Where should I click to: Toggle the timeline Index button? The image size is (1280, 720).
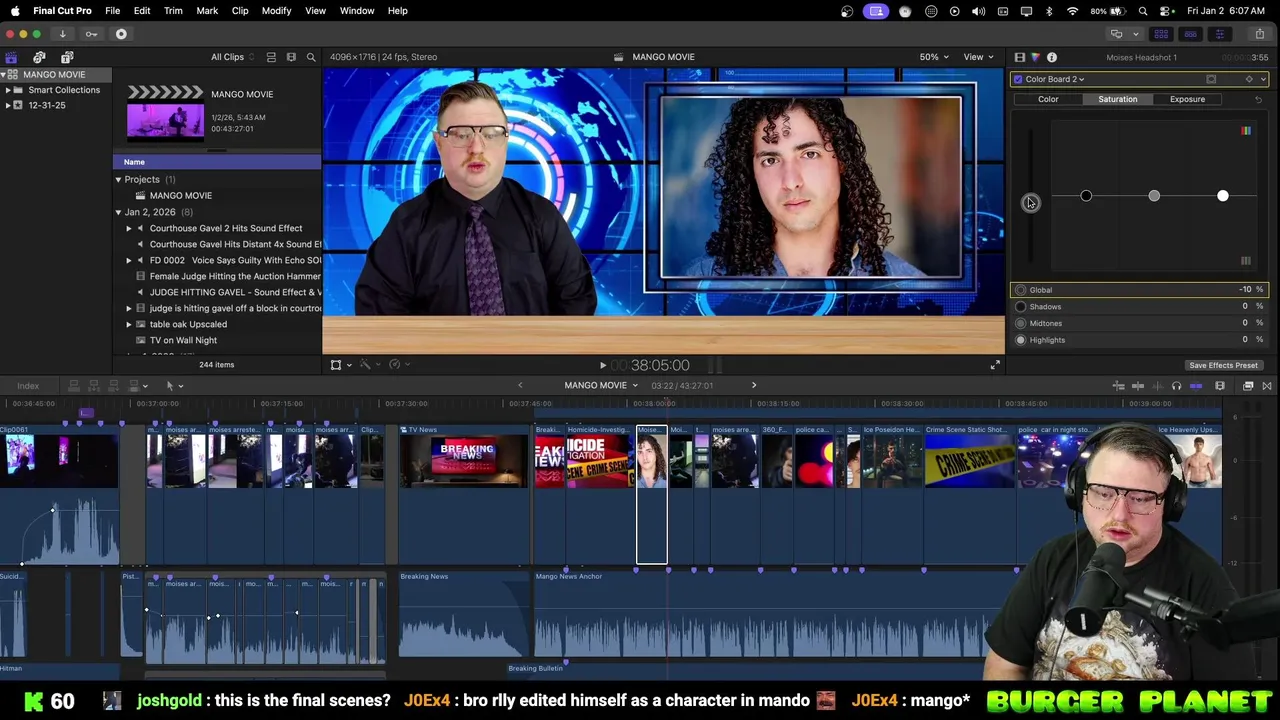pyautogui.click(x=28, y=386)
